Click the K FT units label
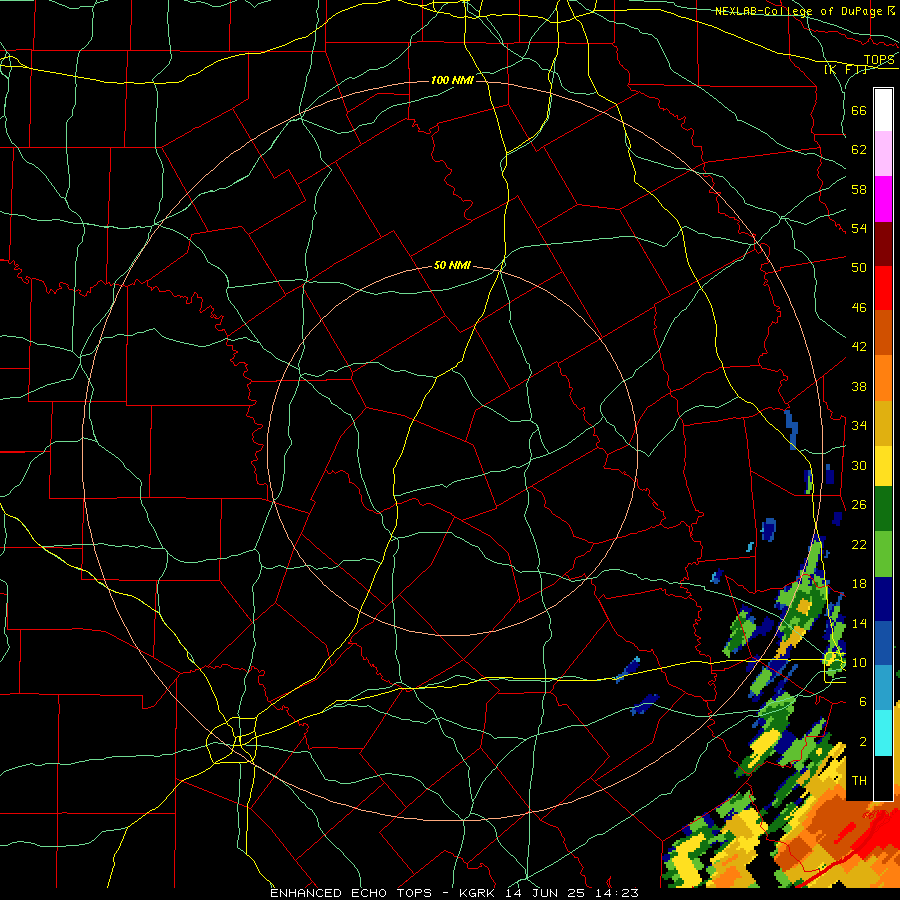 pyautogui.click(x=845, y=70)
